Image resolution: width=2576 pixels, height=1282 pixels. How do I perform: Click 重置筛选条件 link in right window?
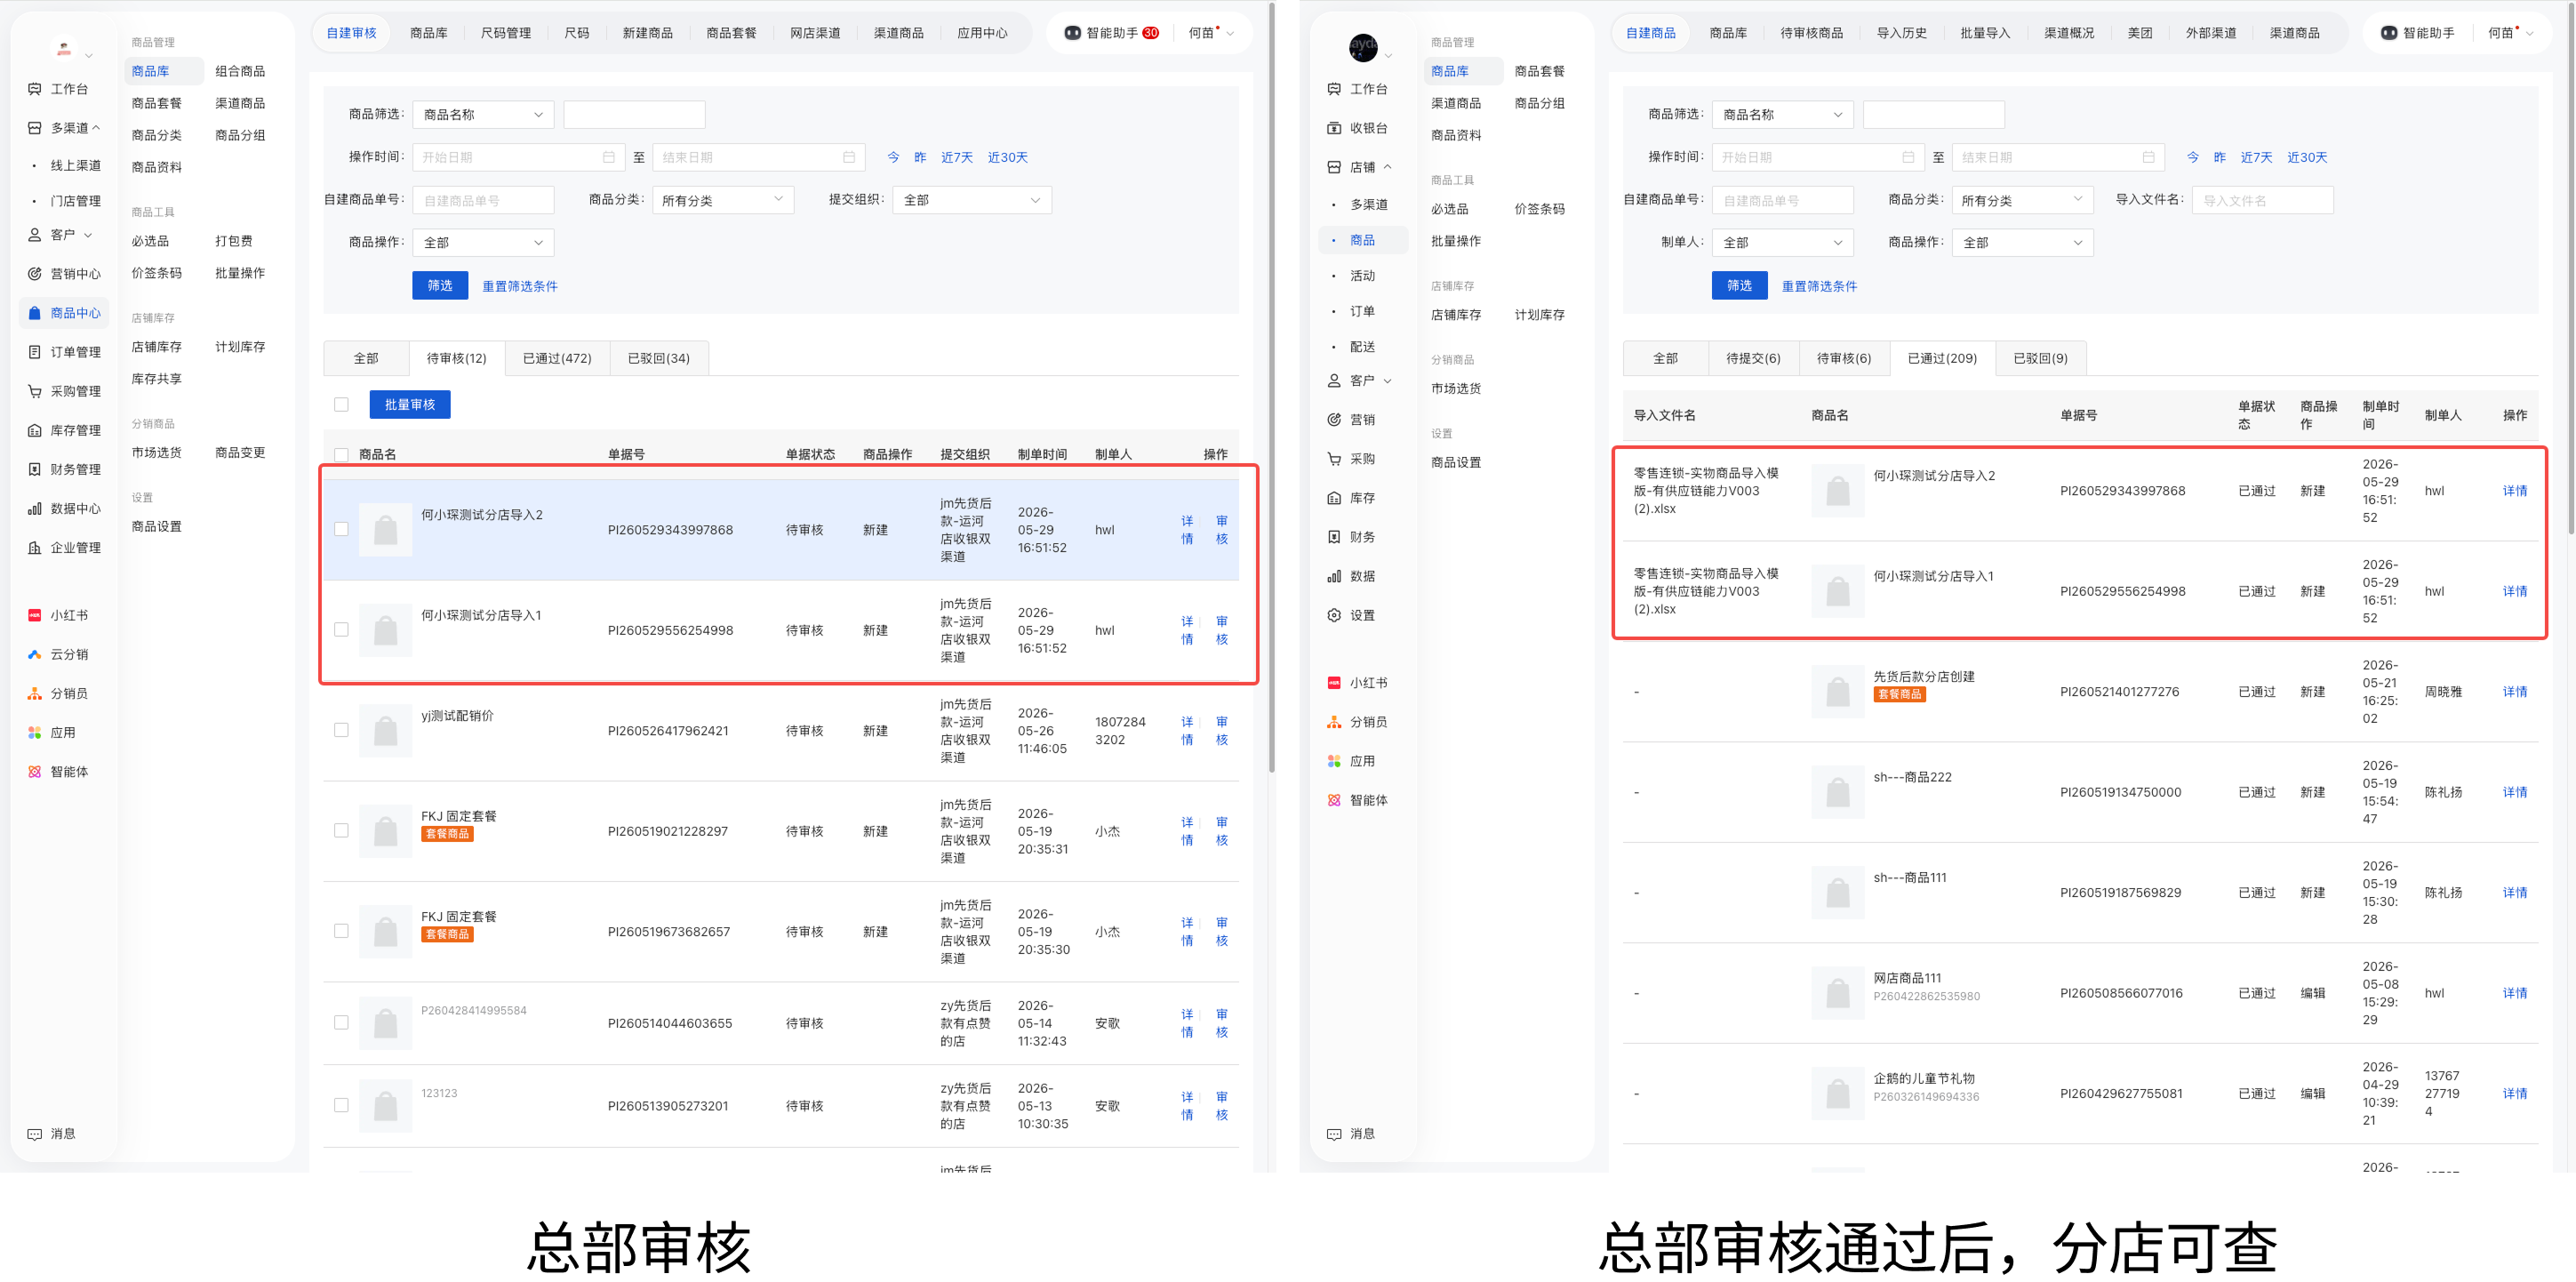coord(1819,286)
